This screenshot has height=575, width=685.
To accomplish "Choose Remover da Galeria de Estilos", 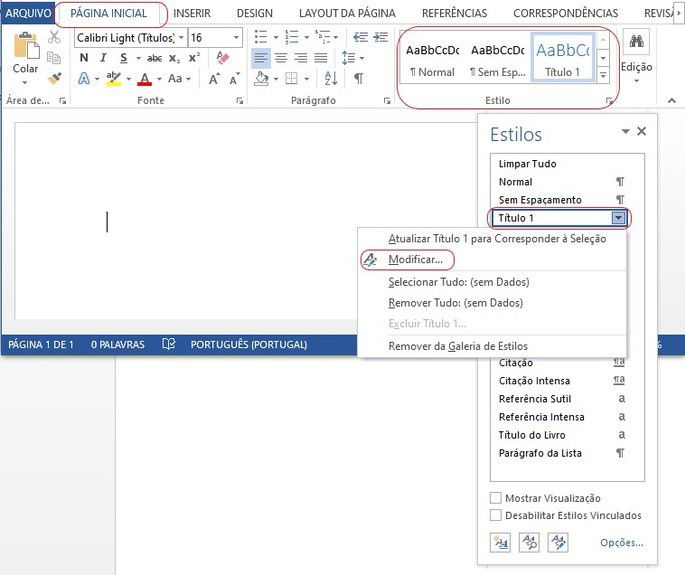I will [492, 346].
